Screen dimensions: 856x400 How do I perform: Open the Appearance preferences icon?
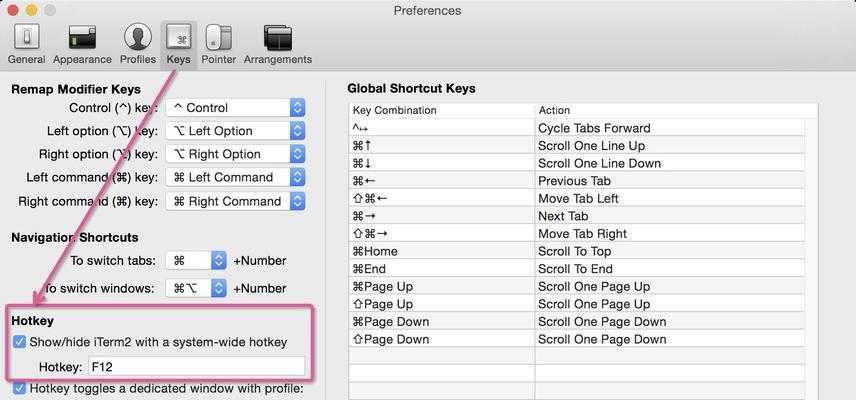click(82, 45)
